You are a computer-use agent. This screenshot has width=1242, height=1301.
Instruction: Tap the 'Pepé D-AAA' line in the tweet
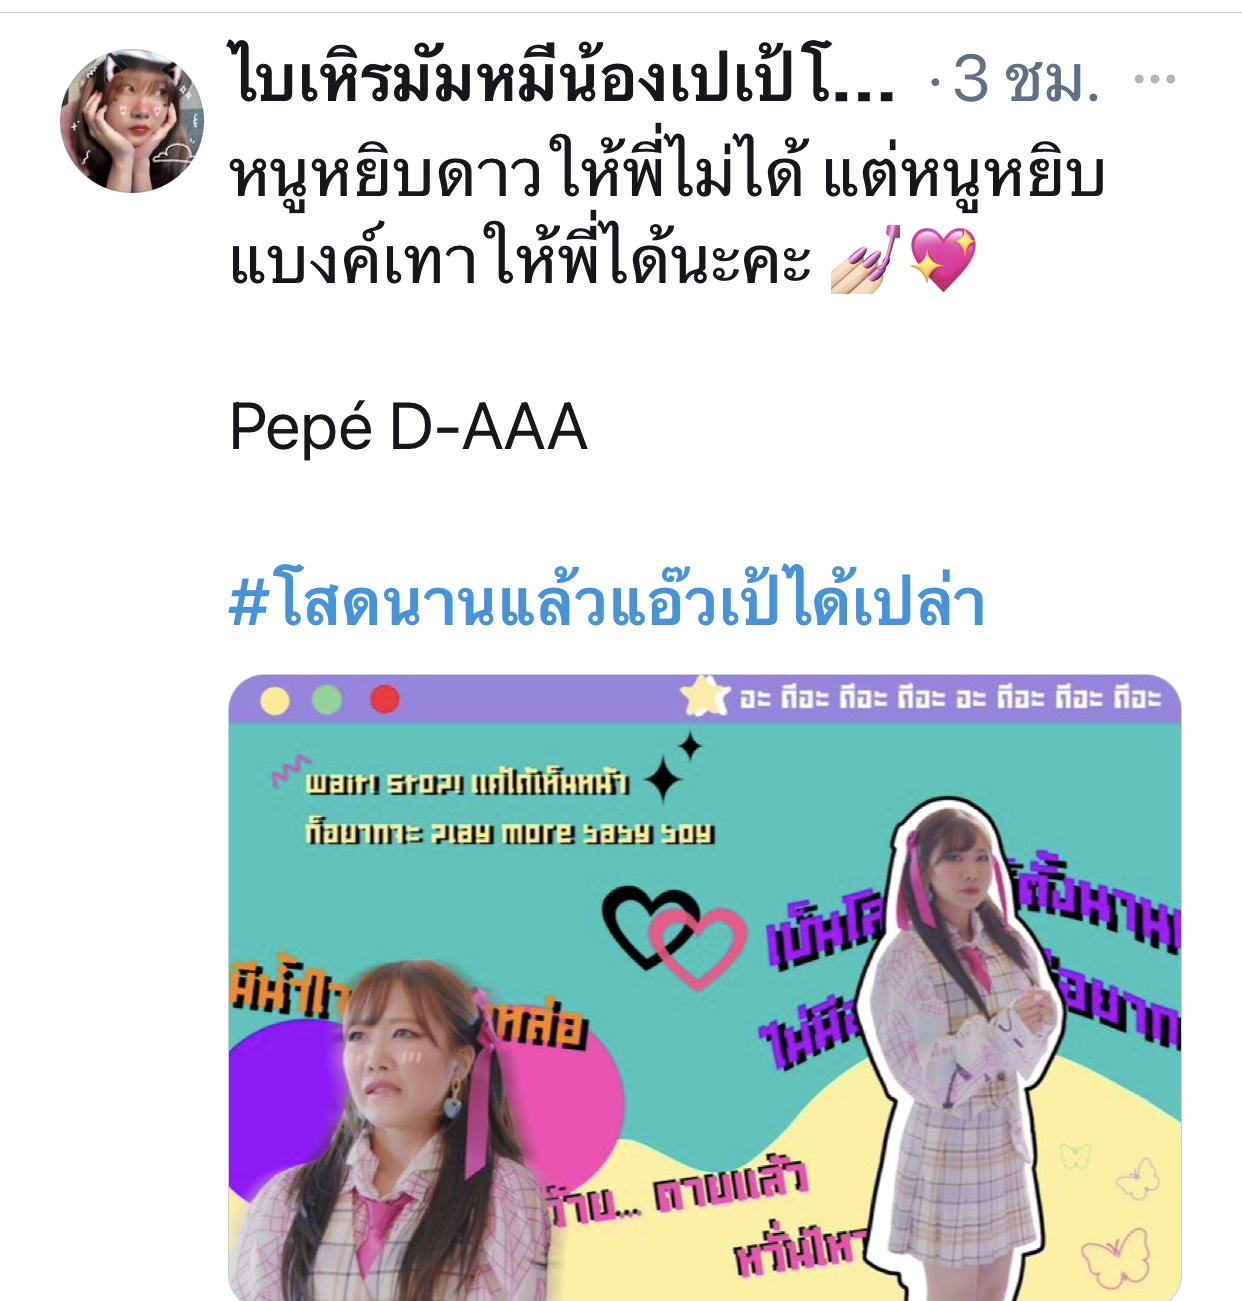pos(408,428)
